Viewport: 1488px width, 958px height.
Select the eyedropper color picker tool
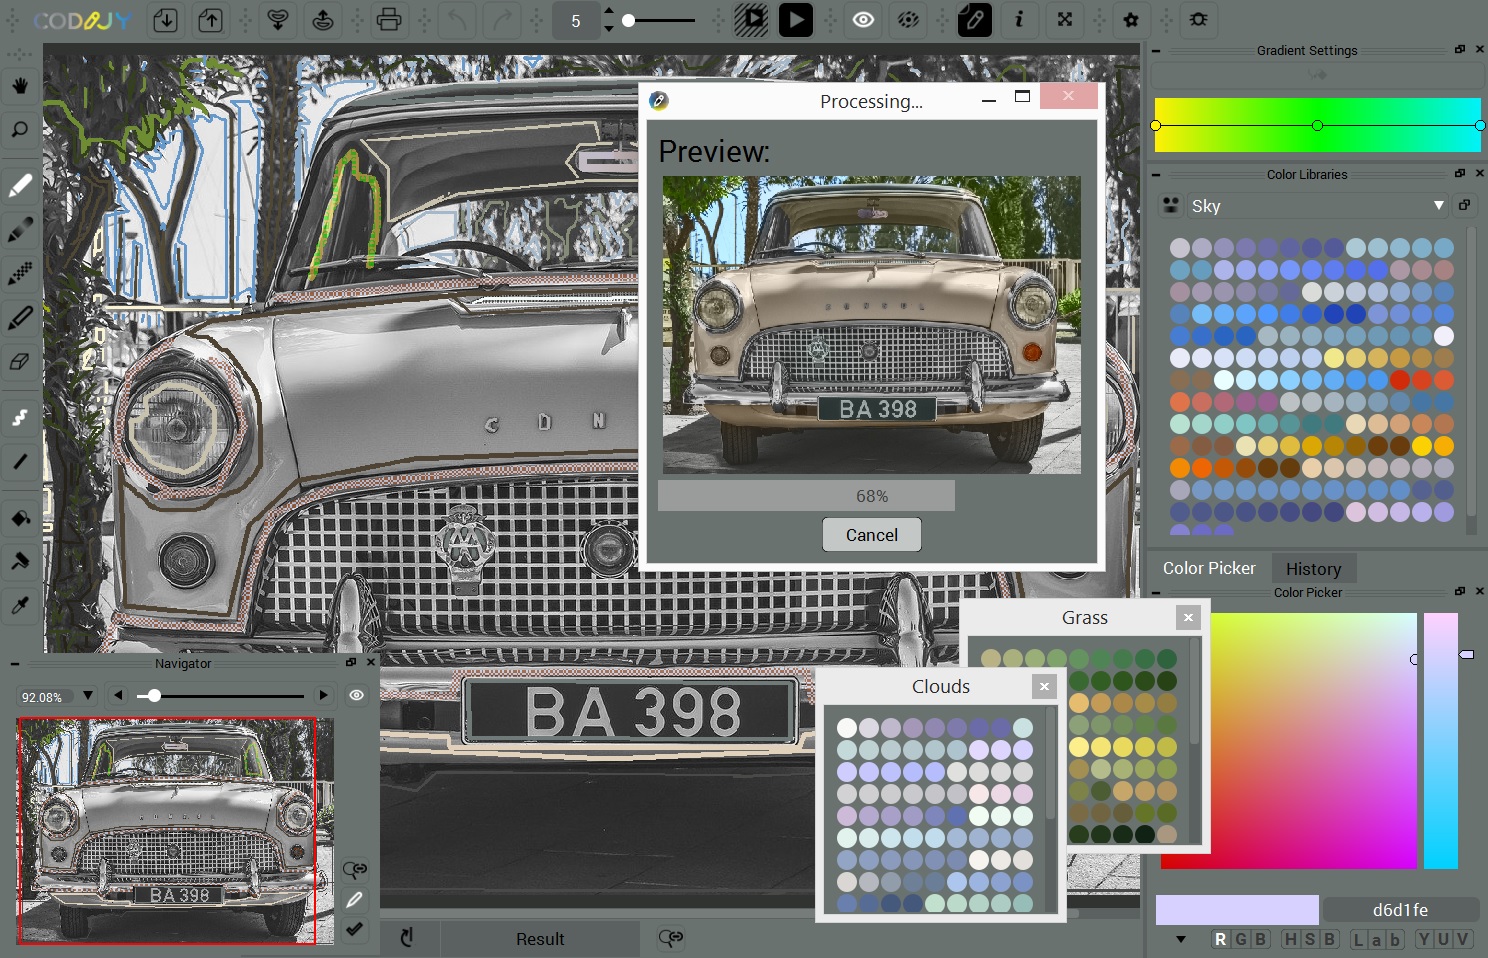point(20,605)
